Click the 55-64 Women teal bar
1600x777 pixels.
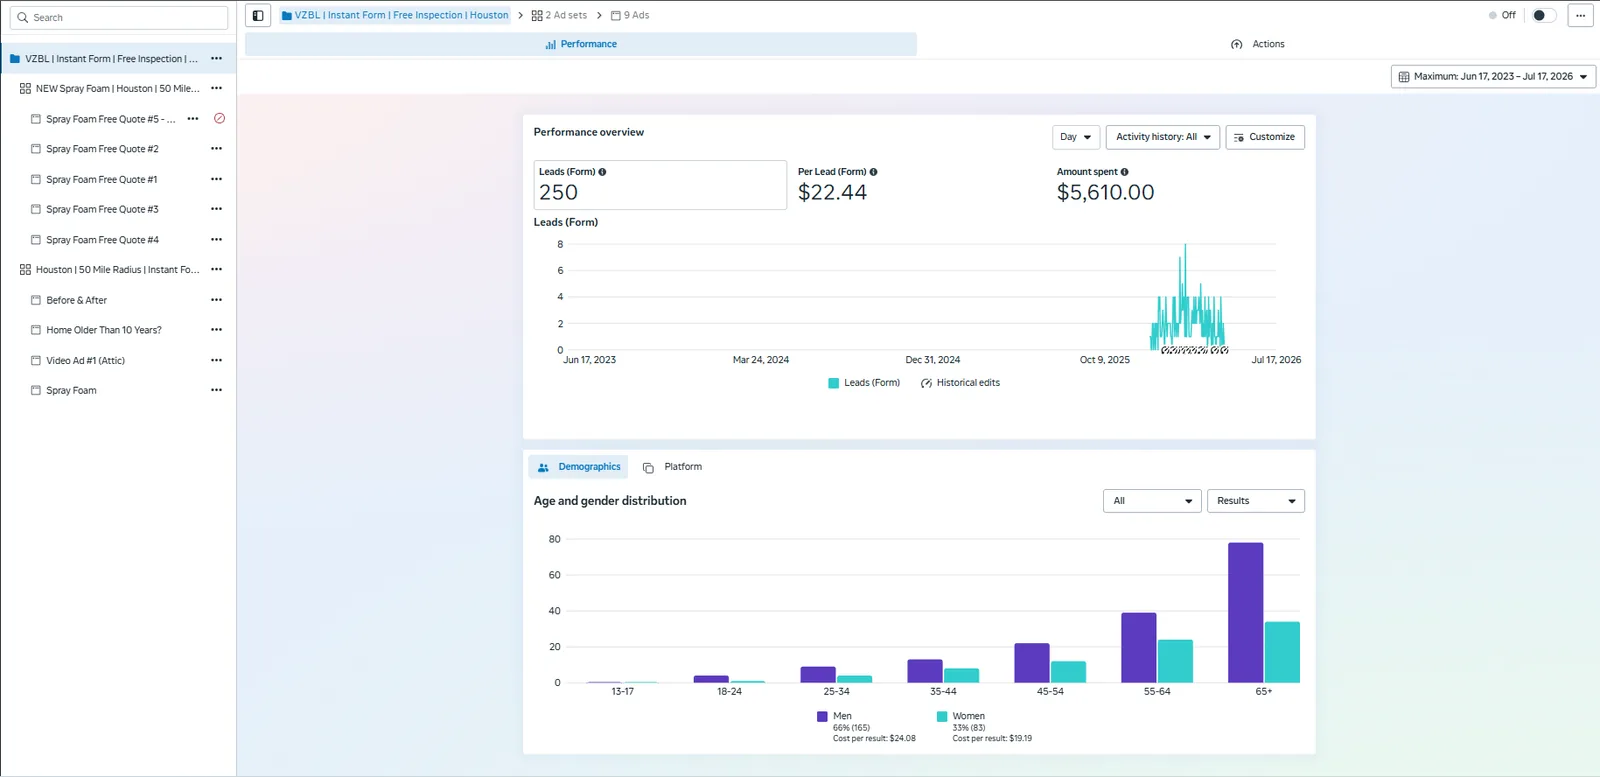[1175, 661]
